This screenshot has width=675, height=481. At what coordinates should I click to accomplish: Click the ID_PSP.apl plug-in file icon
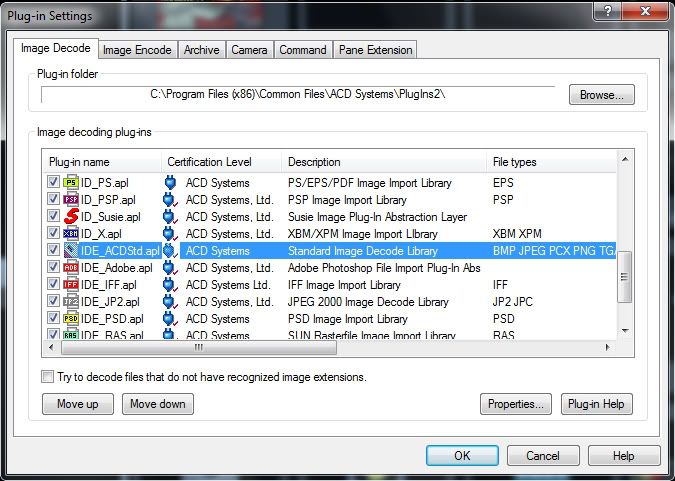71,200
